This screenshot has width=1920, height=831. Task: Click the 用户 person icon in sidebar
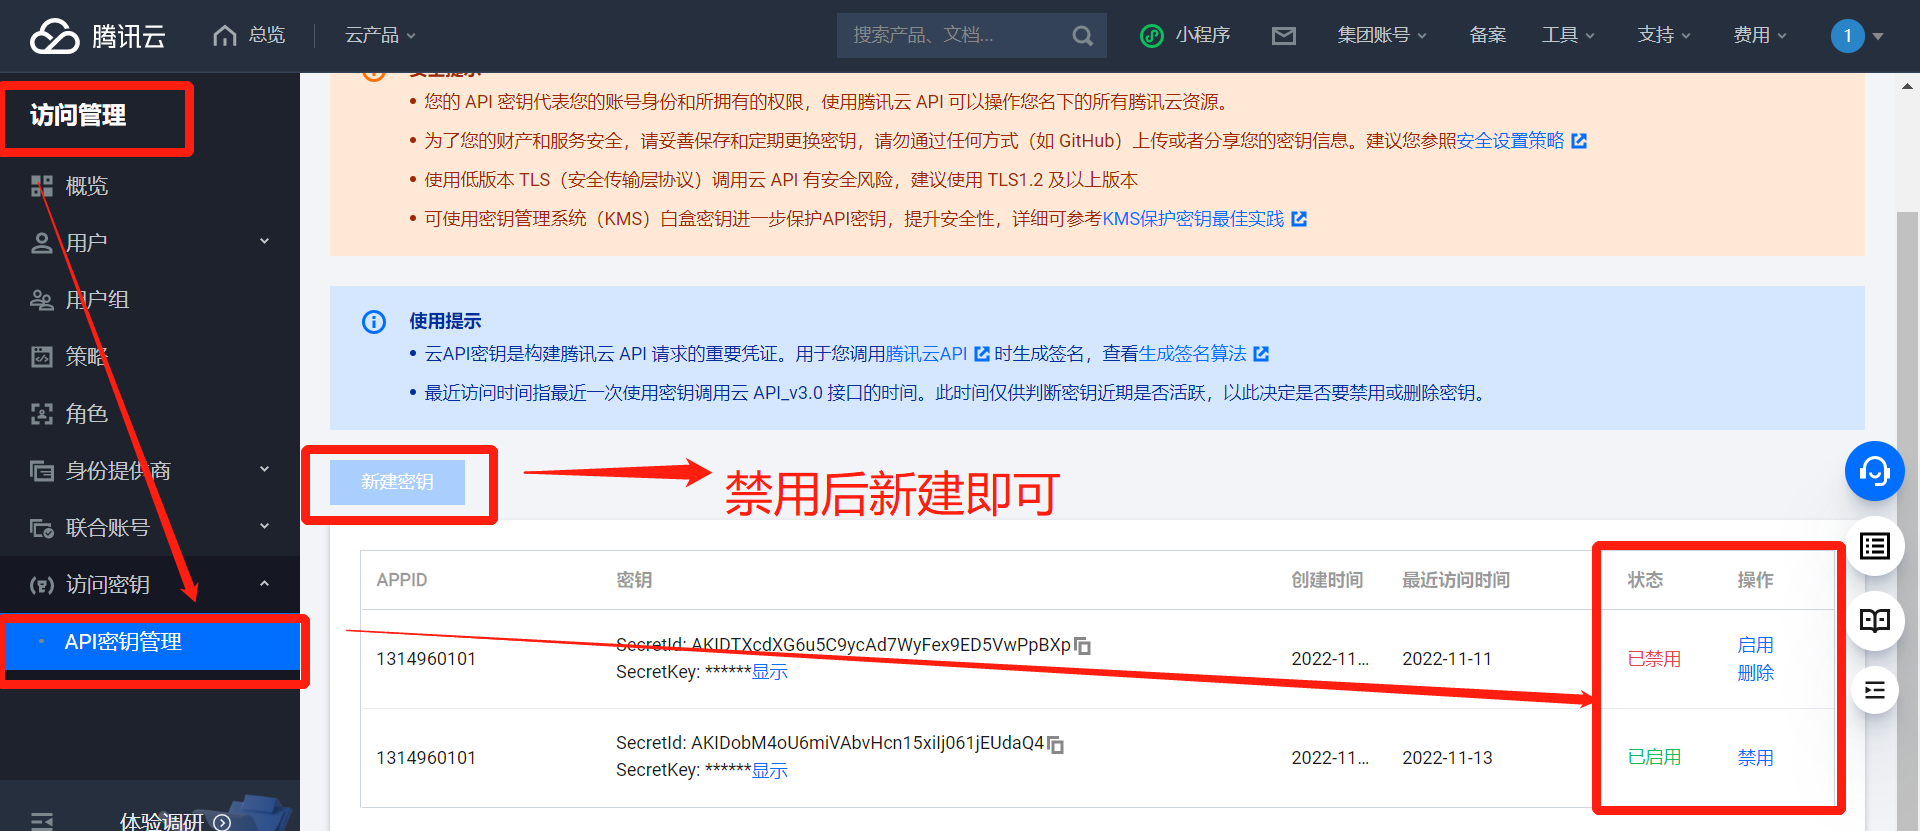tap(42, 243)
